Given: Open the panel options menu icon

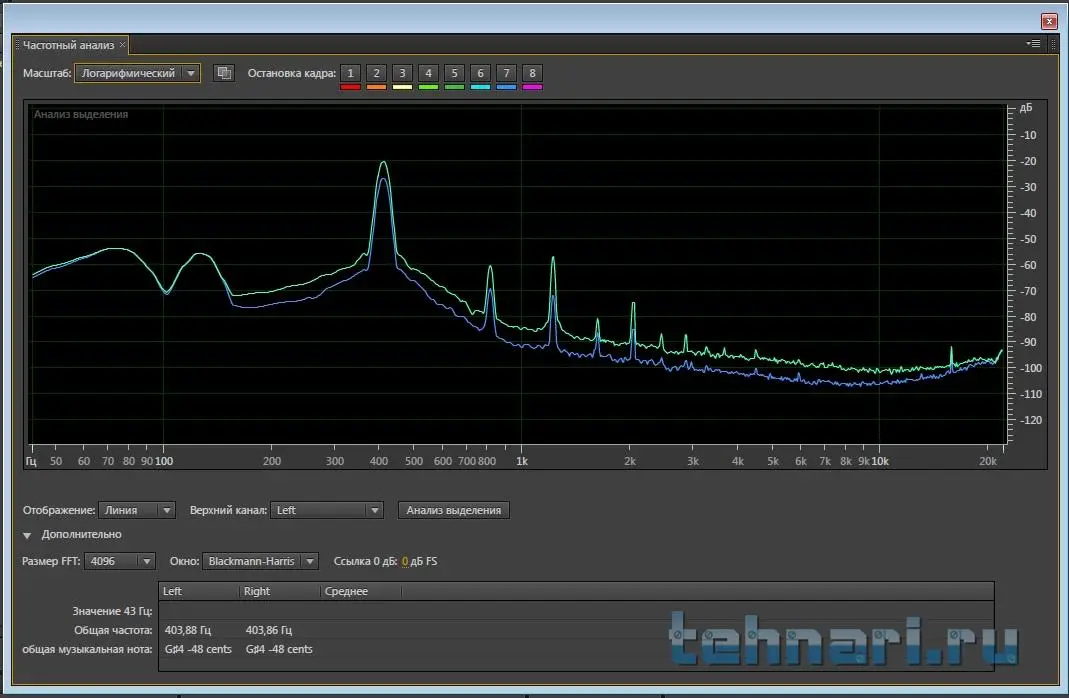Looking at the screenshot, I should coord(1033,44).
